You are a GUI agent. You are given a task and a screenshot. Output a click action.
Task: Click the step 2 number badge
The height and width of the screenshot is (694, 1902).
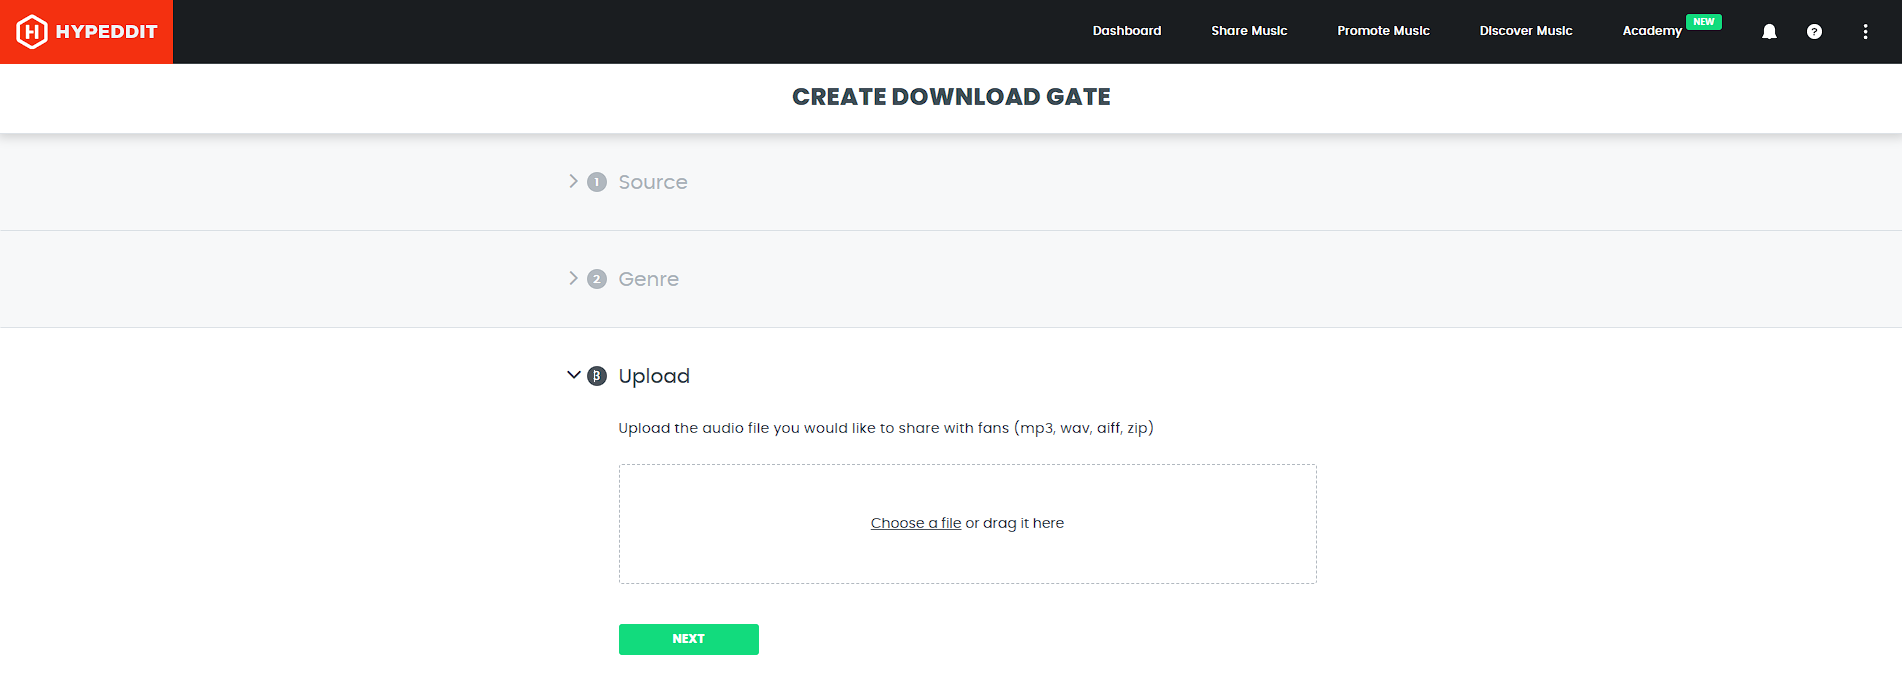pos(597,279)
